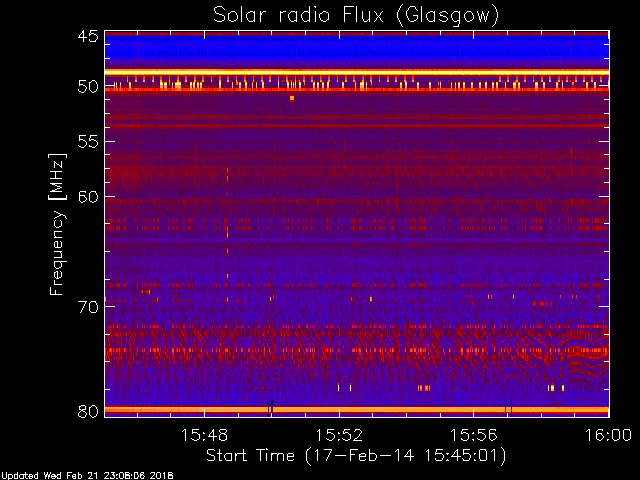Click the 55 frequency tick label
640x480 pixels.
pos(88,142)
